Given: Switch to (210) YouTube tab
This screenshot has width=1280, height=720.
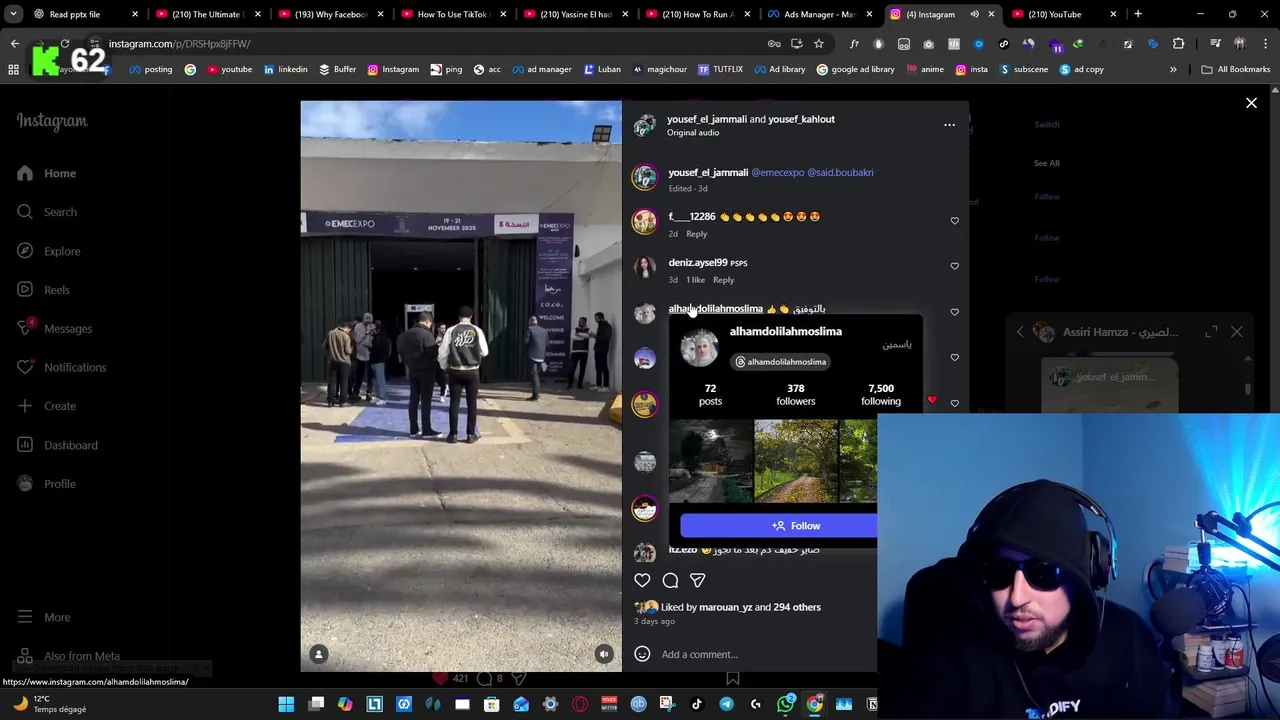Looking at the screenshot, I should [1063, 14].
